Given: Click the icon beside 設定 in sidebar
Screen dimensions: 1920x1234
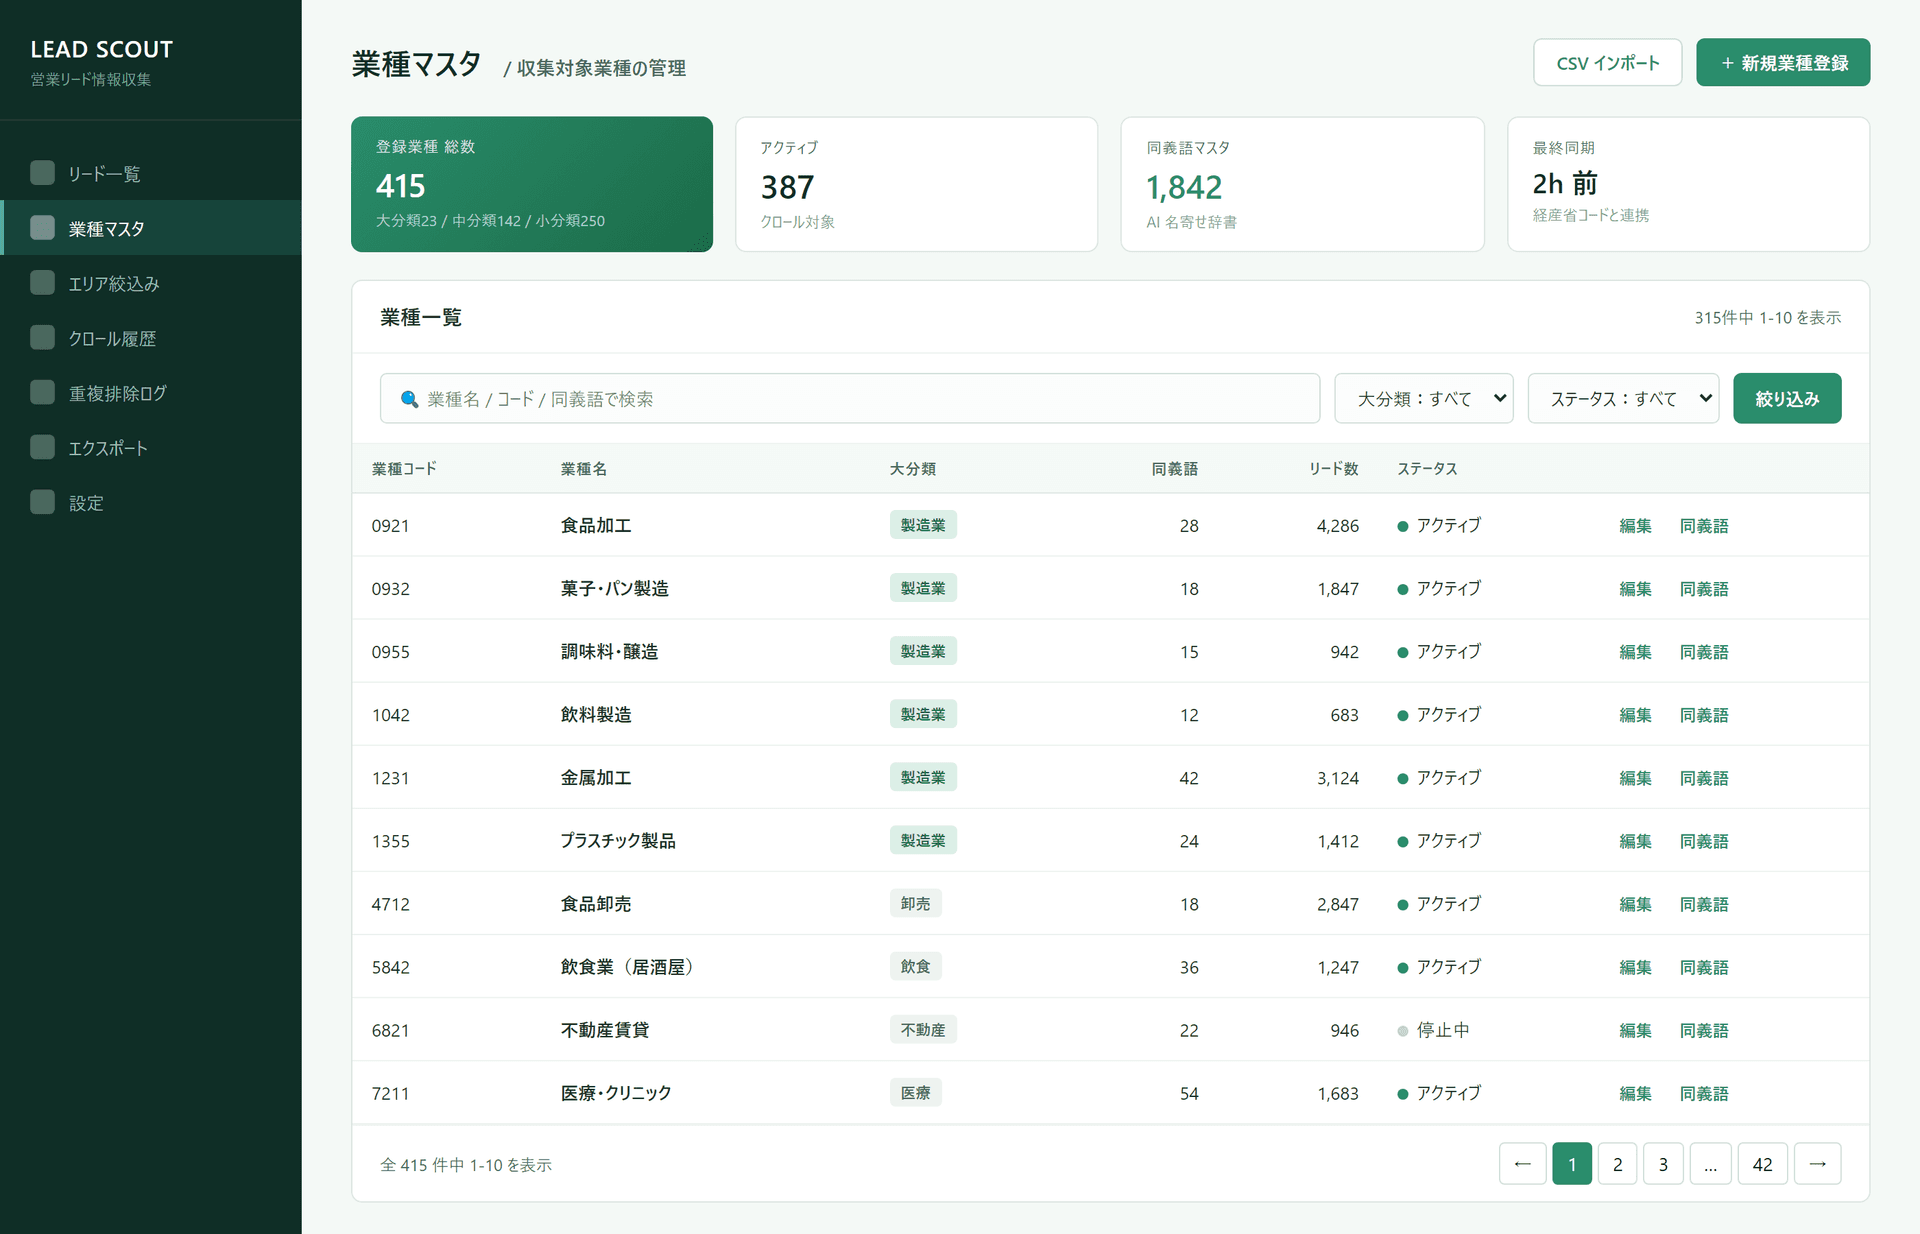Looking at the screenshot, I should pos(42,502).
